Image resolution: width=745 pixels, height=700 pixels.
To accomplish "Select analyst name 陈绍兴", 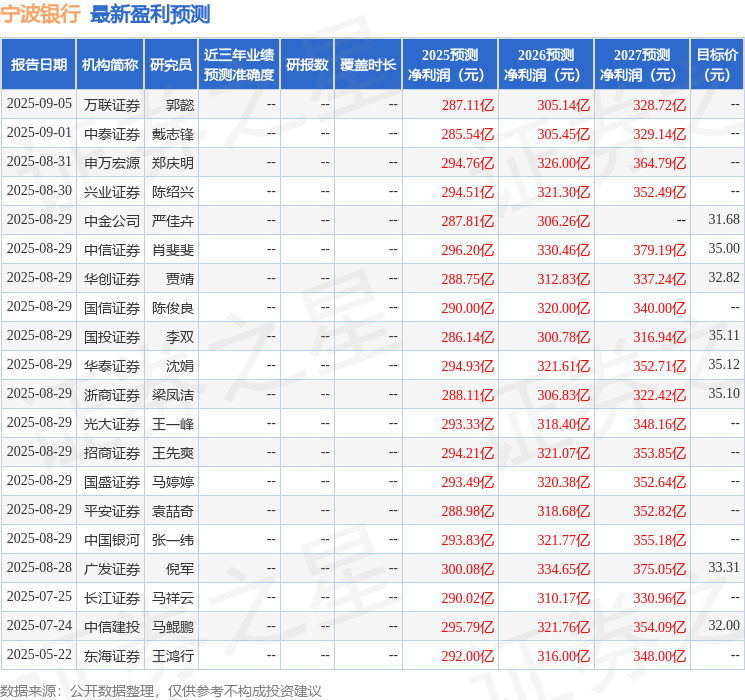I will [173, 192].
